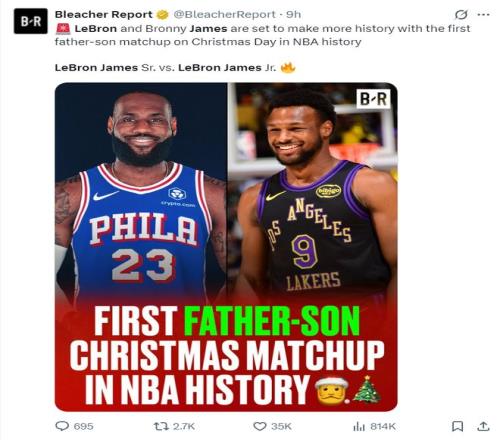
Task: Like the post with the heart icon
Action: pyautogui.click(x=260, y=426)
